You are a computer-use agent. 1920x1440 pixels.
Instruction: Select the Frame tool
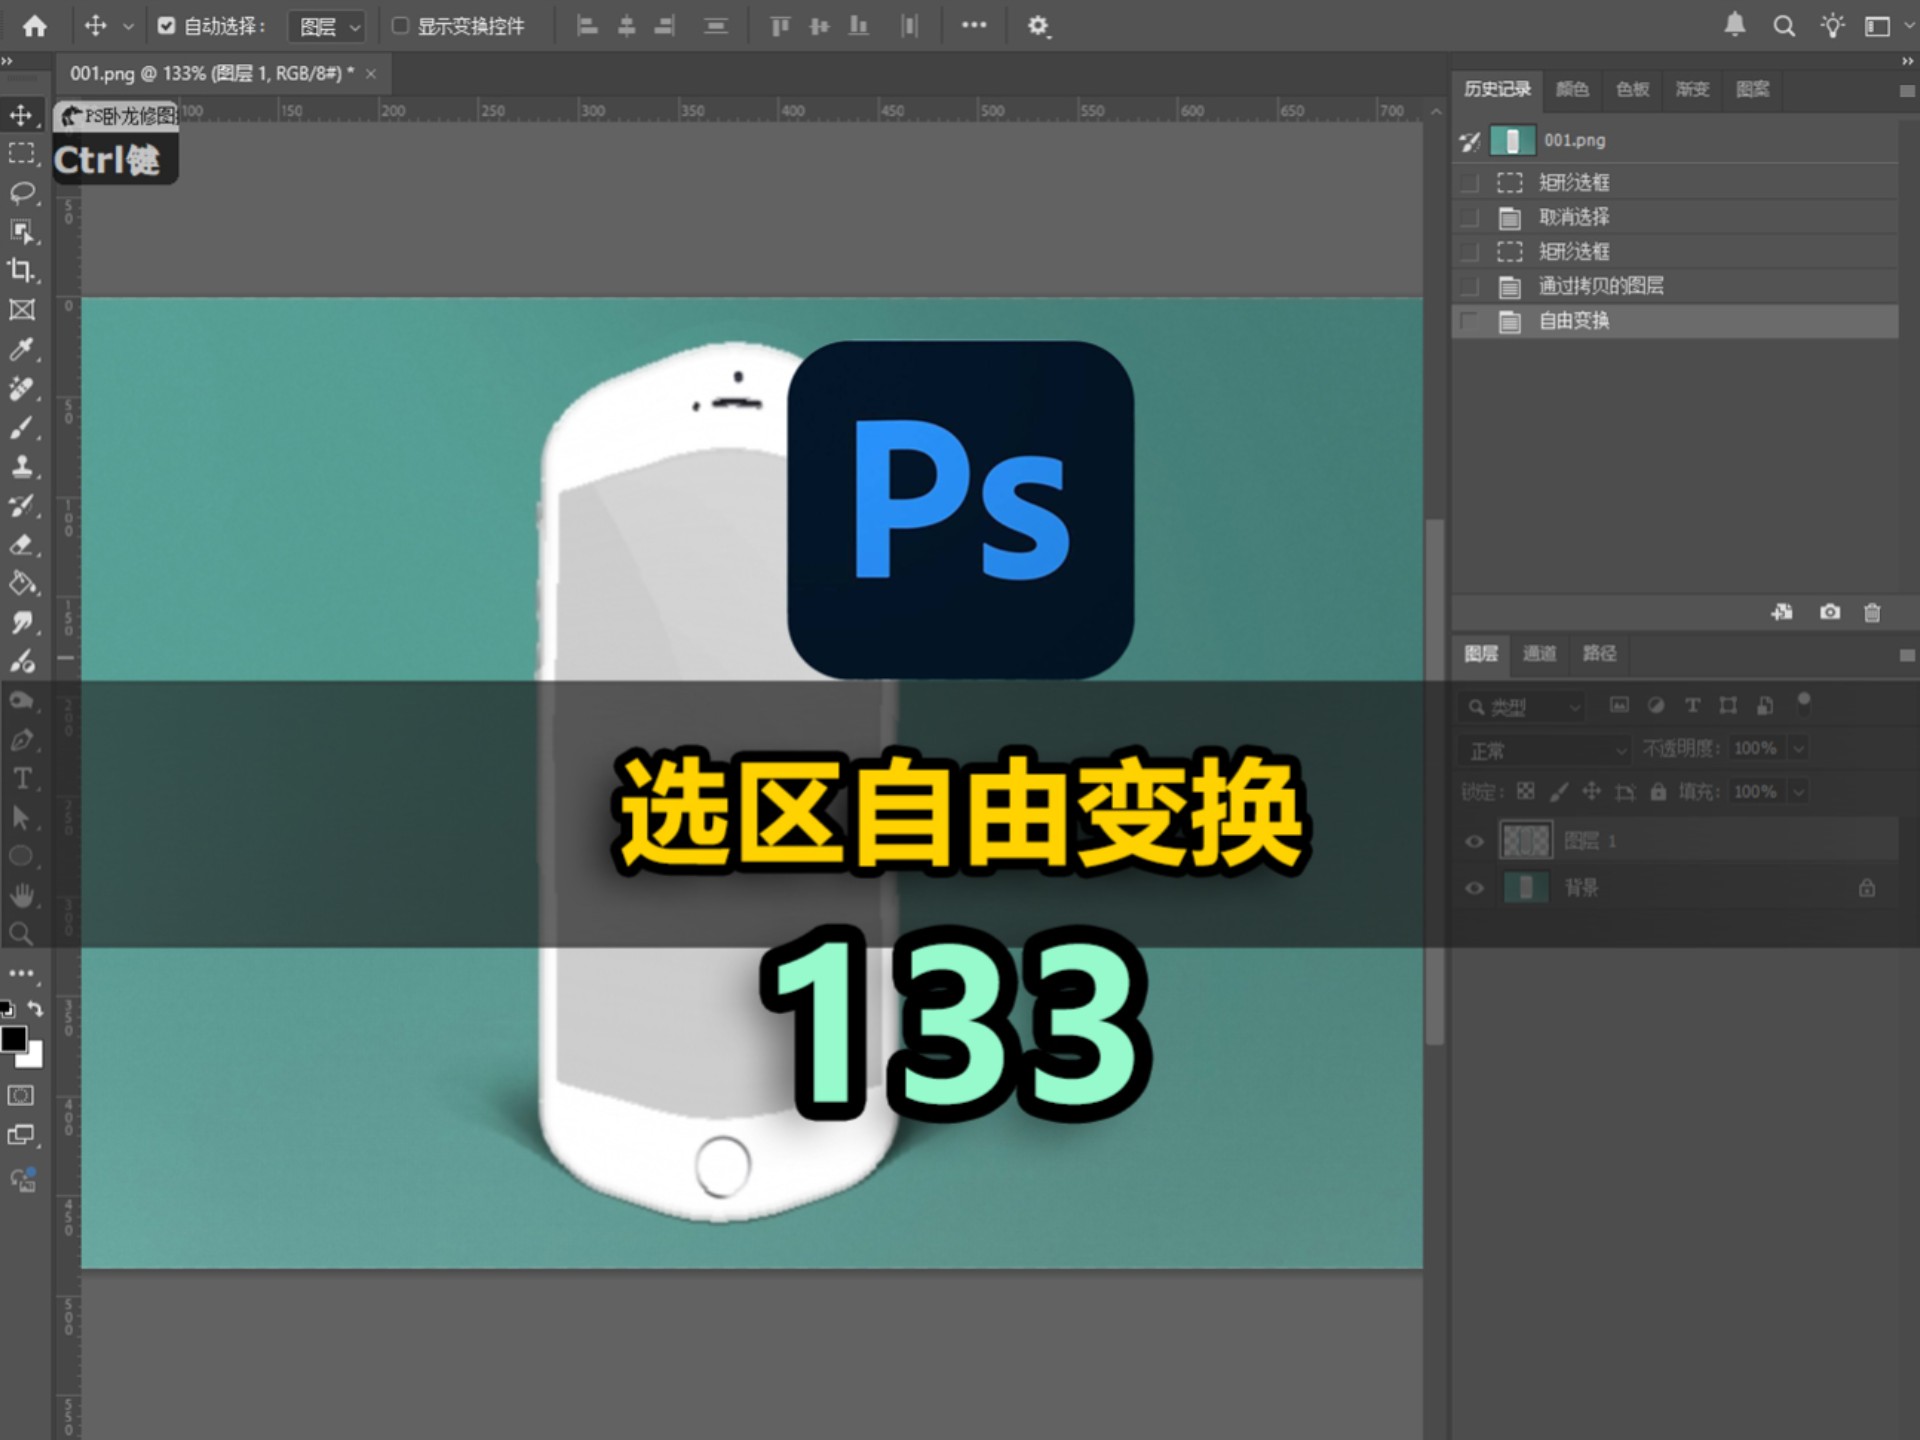click(21, 310)
